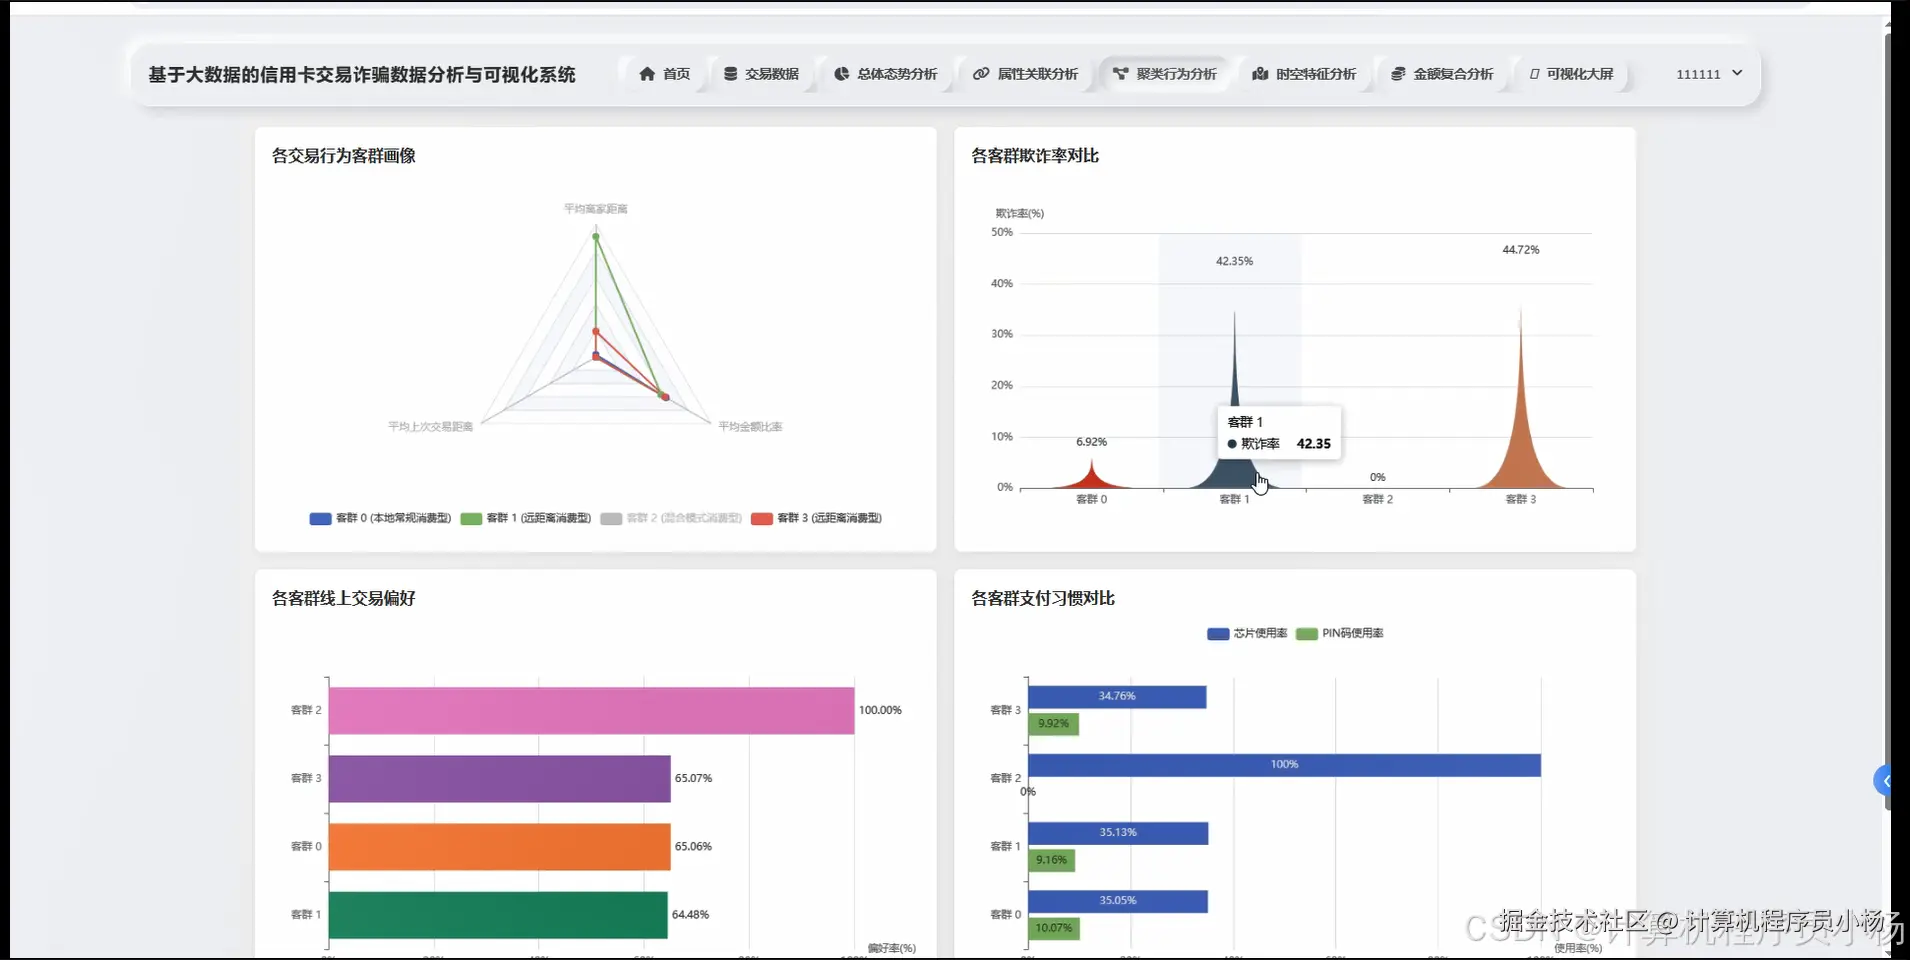This screenshot has height=960, width=1910.
Task: Click the pink 客群 2 100.00% bar
Action: pos(591,710)
